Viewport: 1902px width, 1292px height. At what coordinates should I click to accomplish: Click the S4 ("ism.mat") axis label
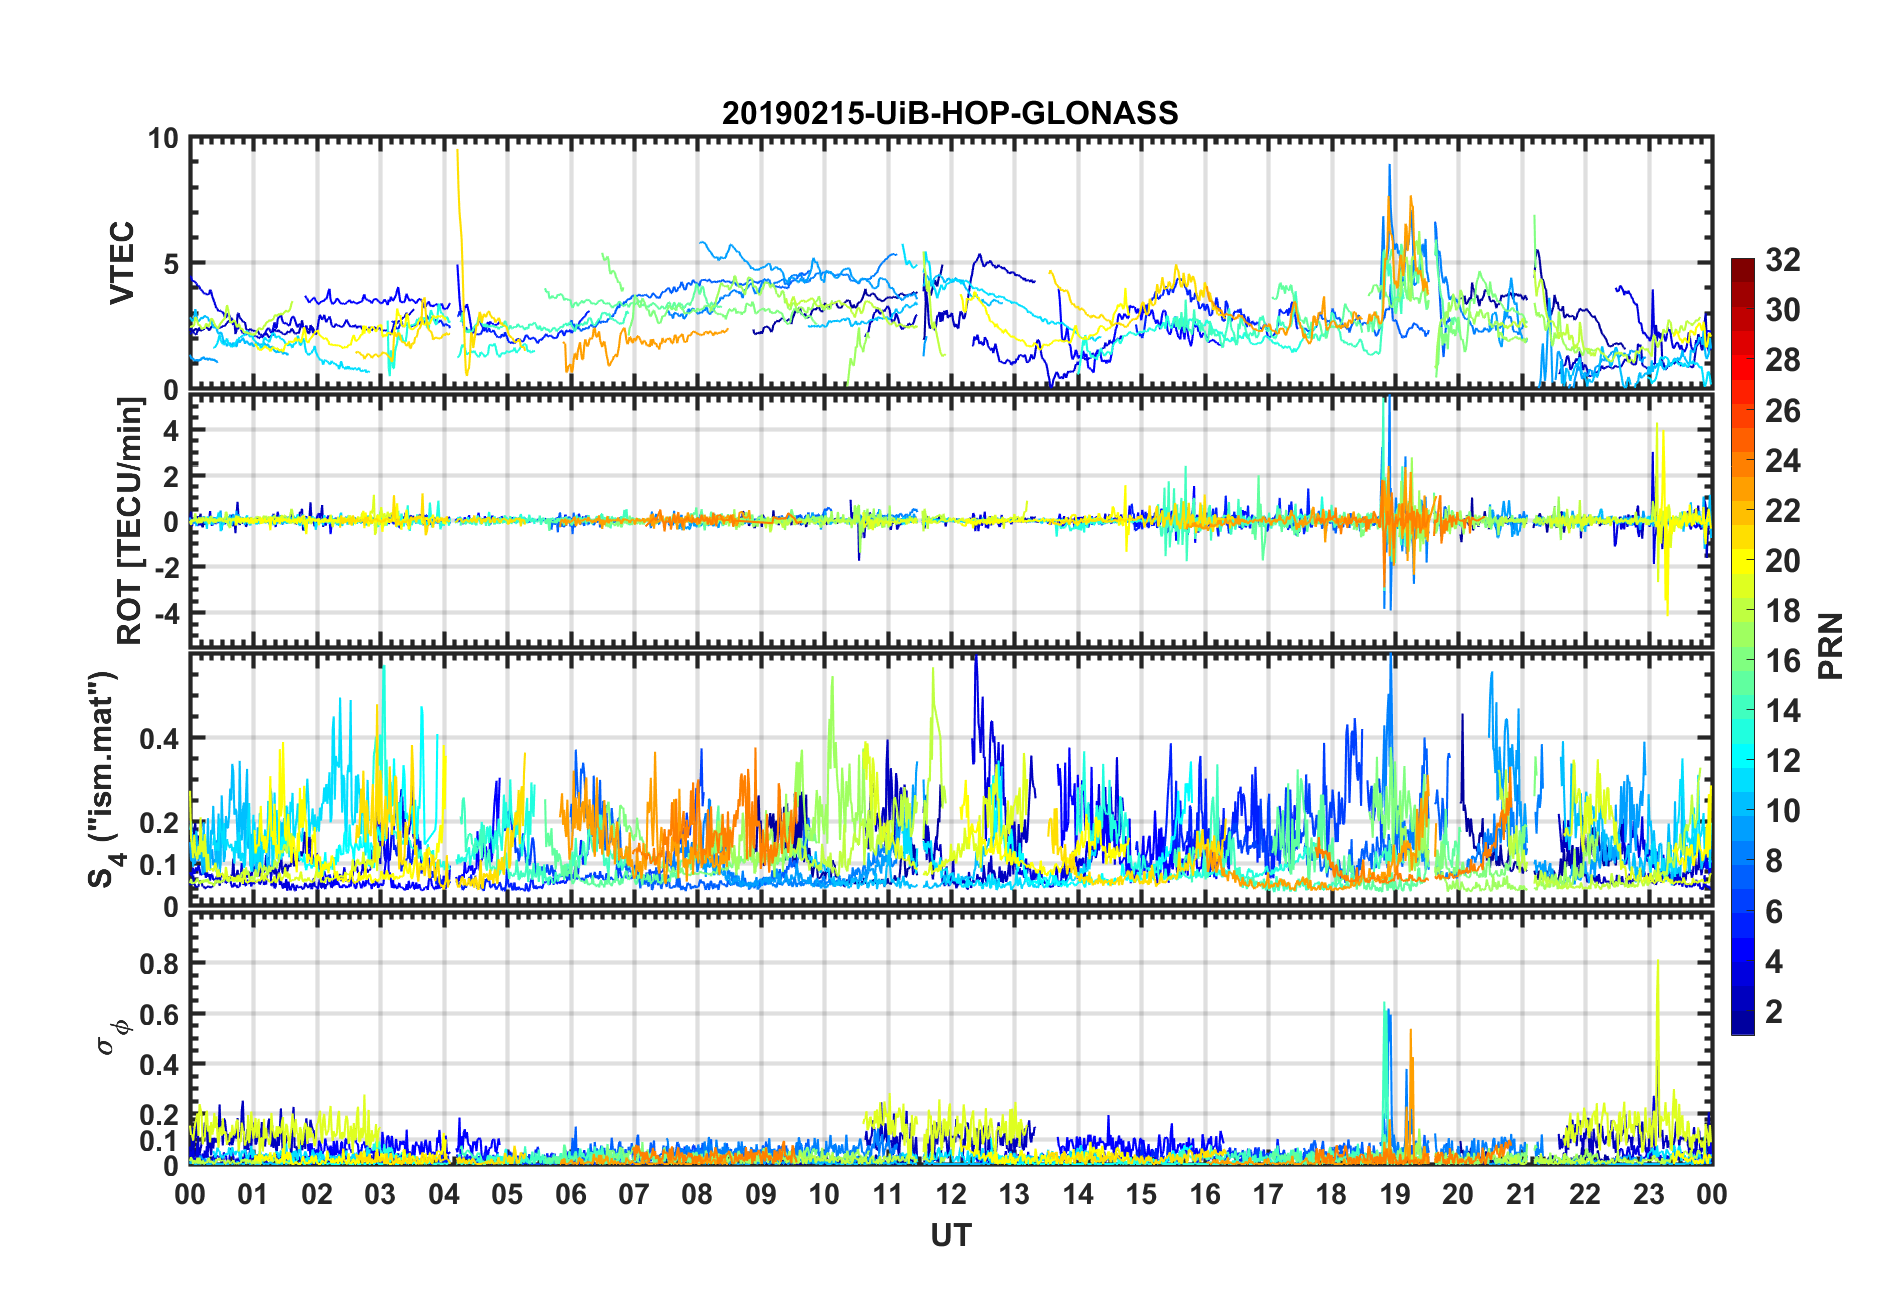point(106,779)
